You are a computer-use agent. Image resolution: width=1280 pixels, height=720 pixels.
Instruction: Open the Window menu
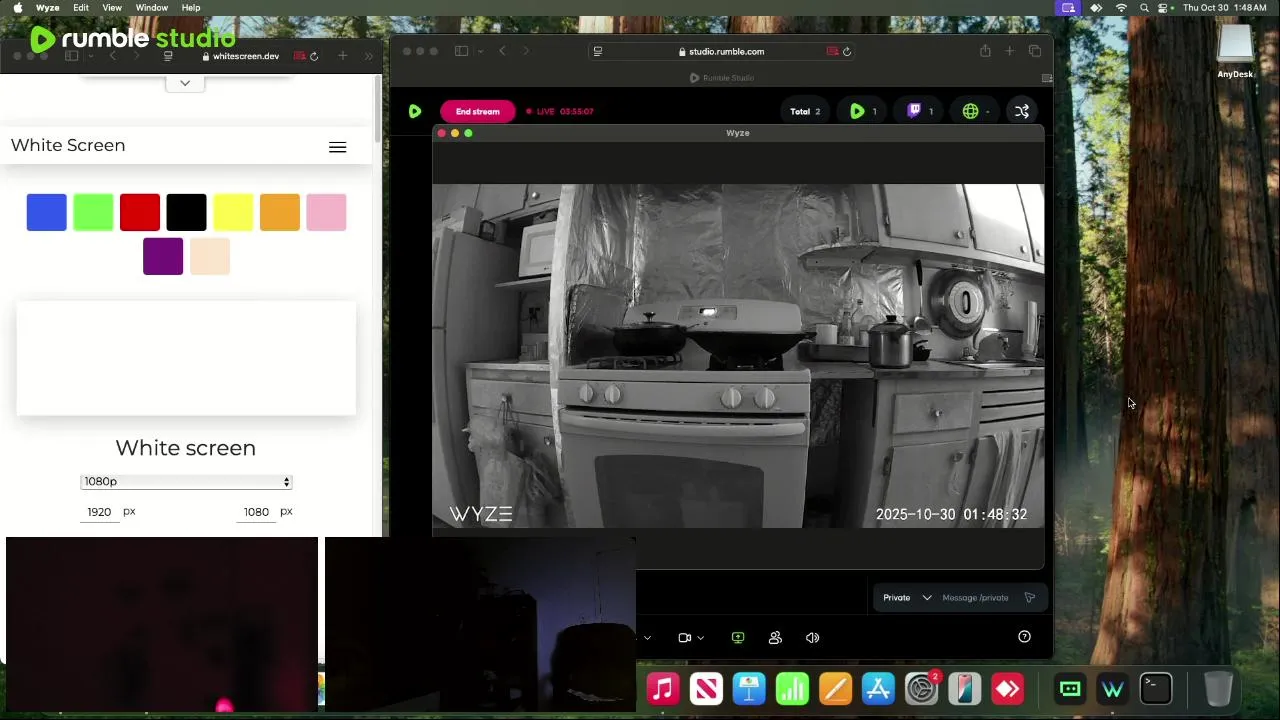pos(152,8)
